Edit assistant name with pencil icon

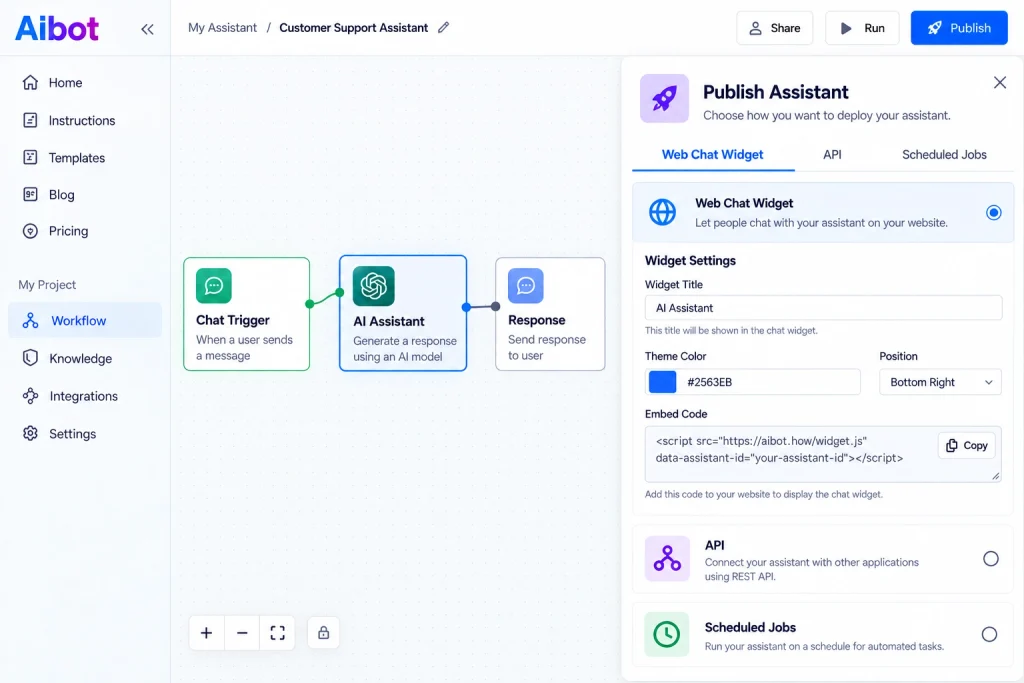click(x=443, y=27)
